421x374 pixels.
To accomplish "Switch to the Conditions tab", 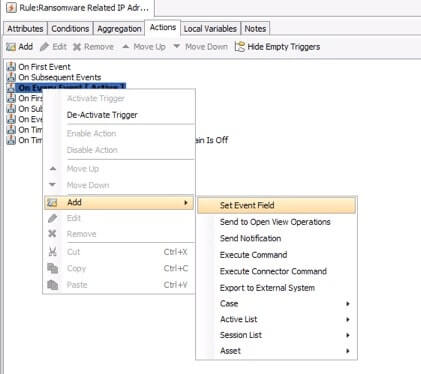I will [x=70, y=29].
